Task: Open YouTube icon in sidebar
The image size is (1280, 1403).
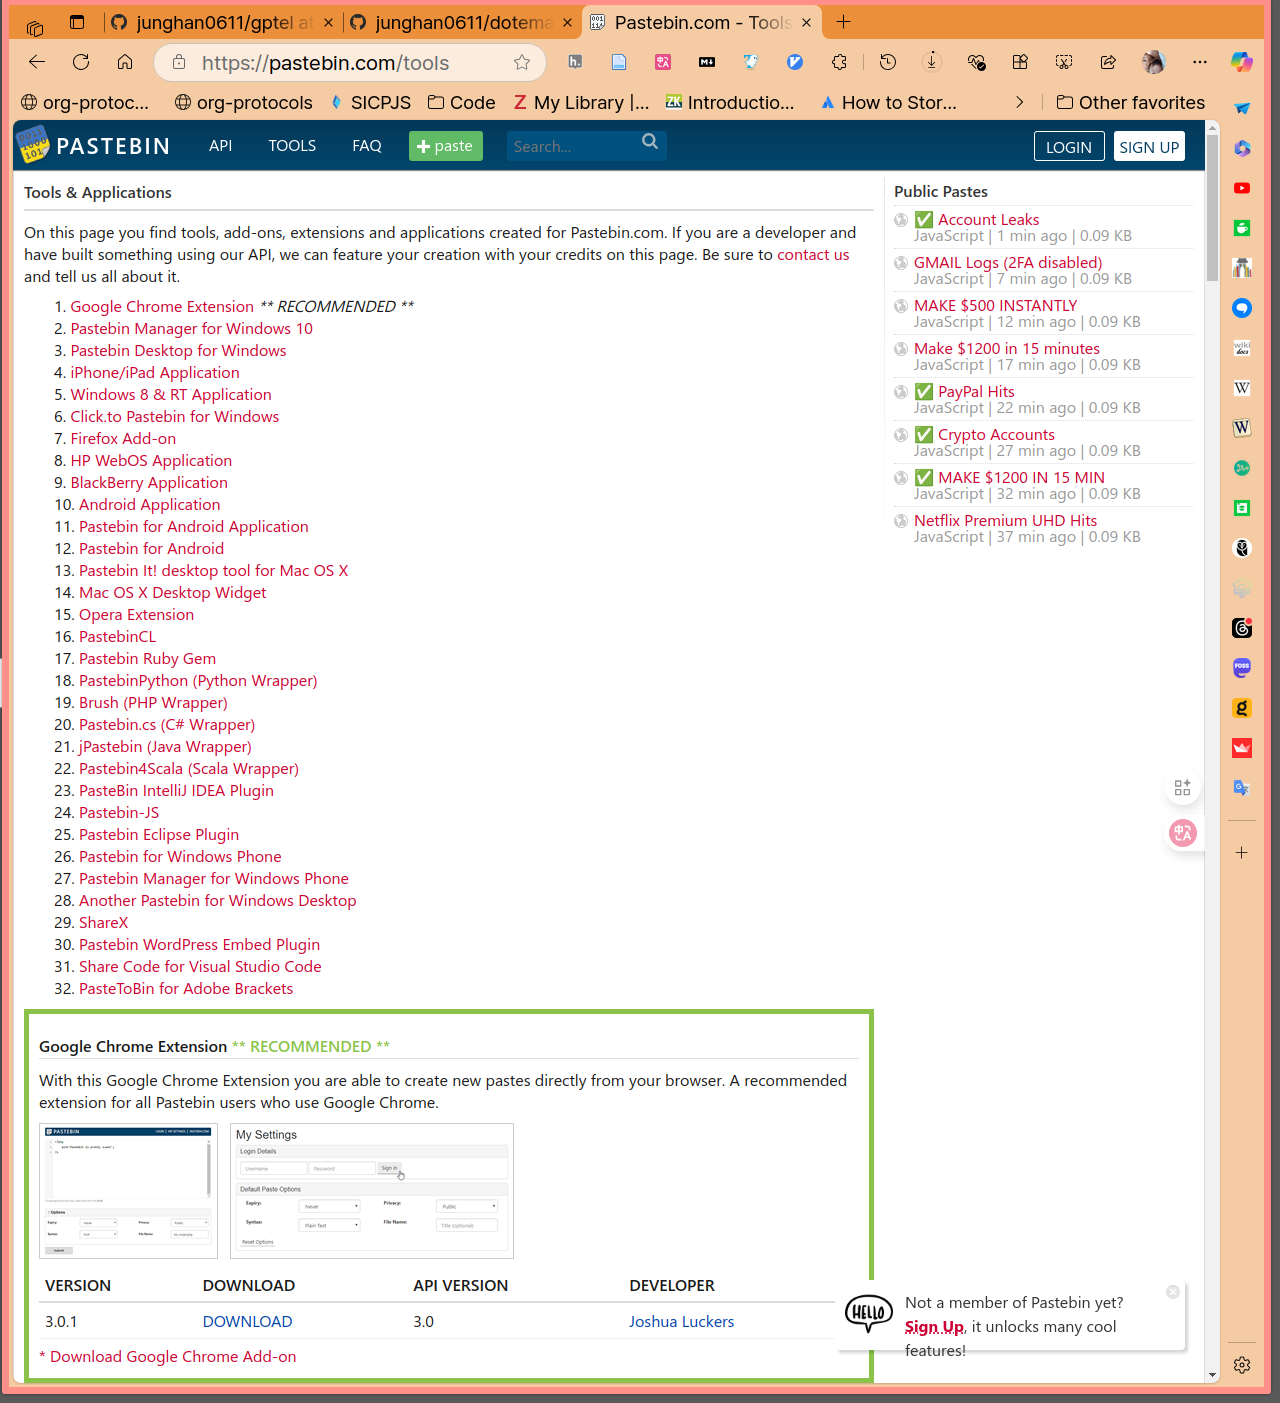Action: [x=1242, y=188]
